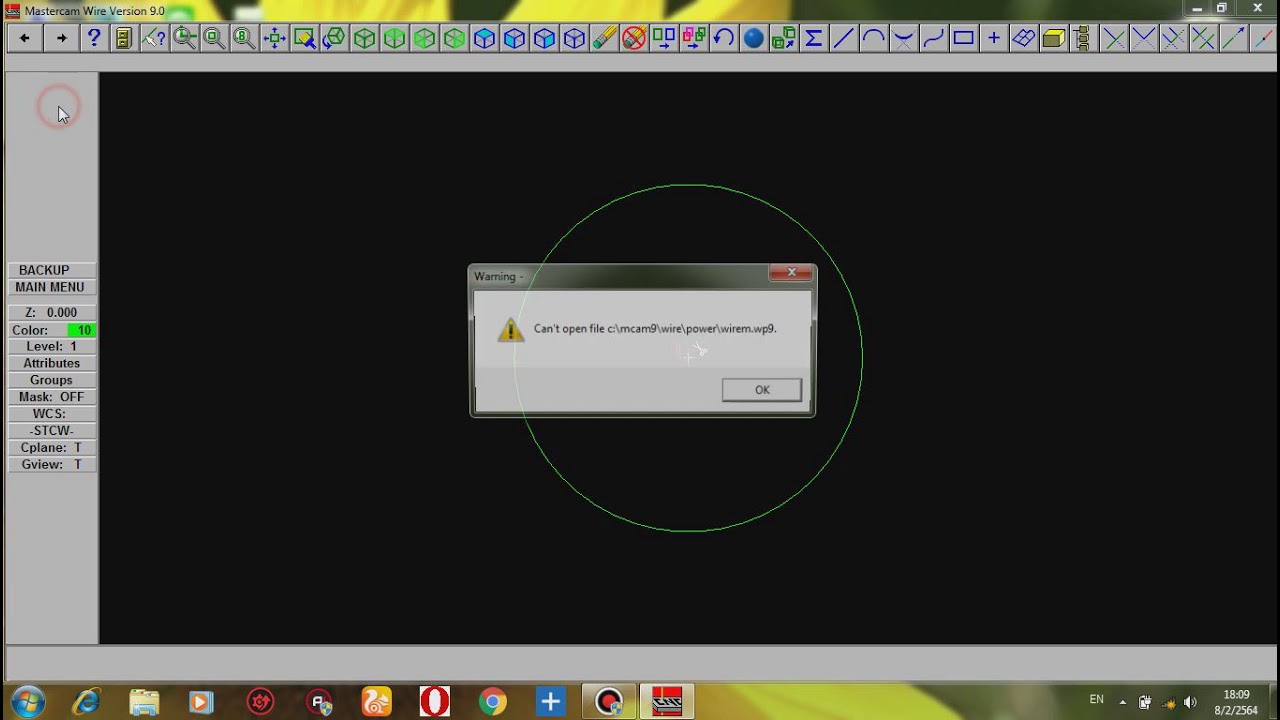1280x720 pixels.
Task: Click the EN language indicator
Action: pos(1097,699)
